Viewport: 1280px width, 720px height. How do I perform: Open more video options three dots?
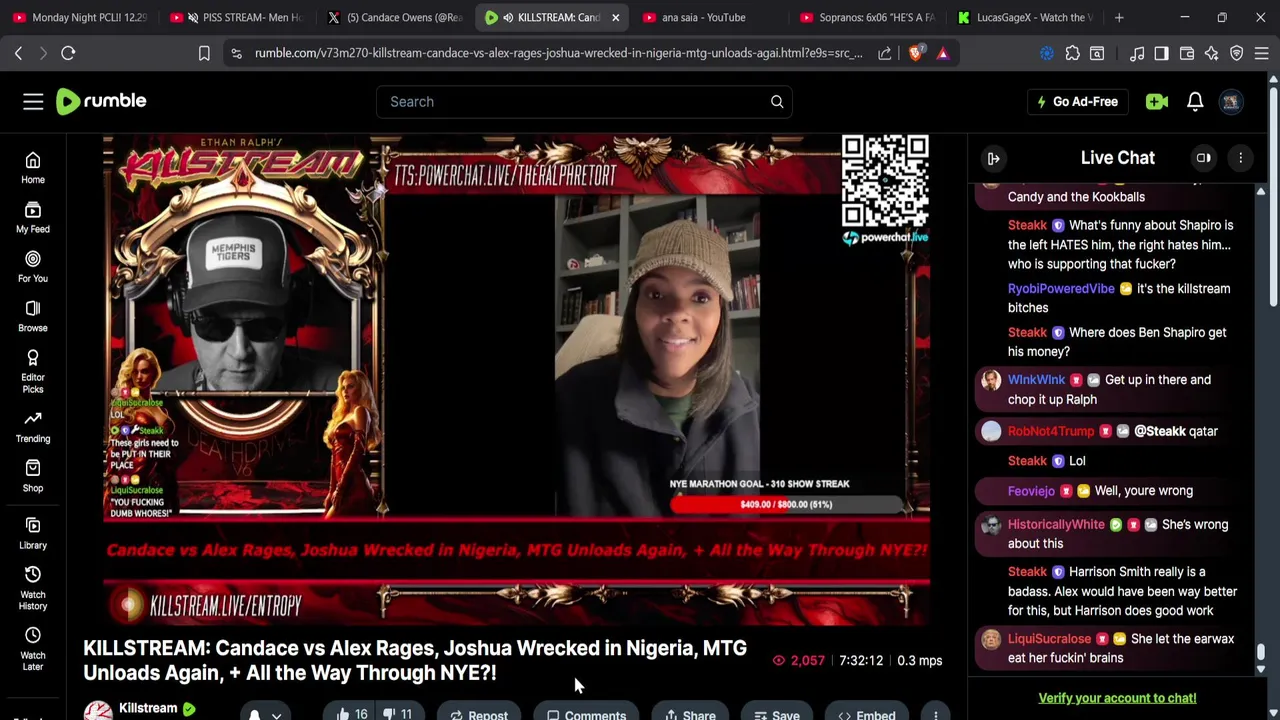[936, 714]
